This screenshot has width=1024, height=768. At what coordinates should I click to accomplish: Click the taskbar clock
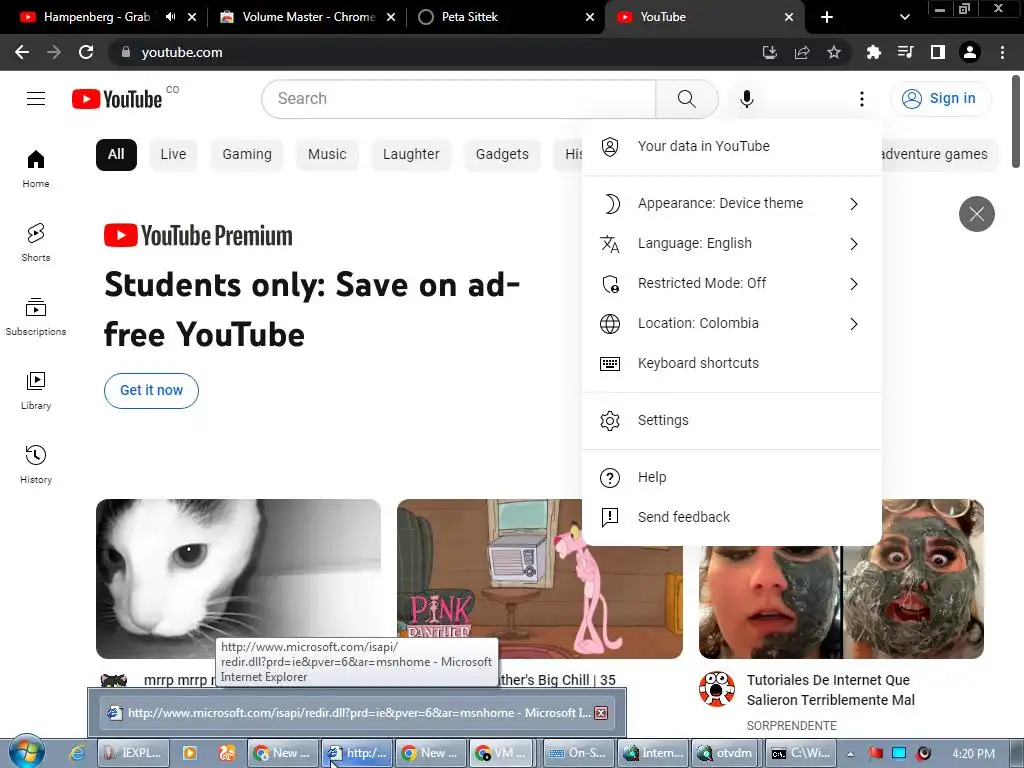coord(974,754)
